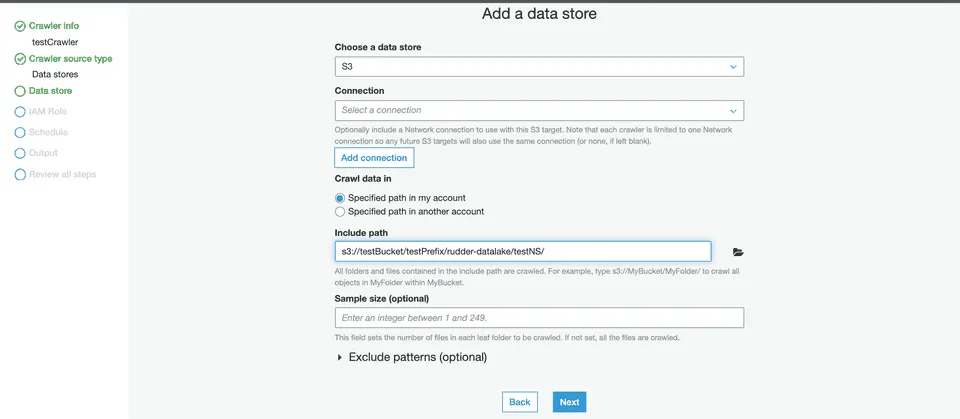Click the checkmark icon beside Crawler source type

[x=20, y=59]
